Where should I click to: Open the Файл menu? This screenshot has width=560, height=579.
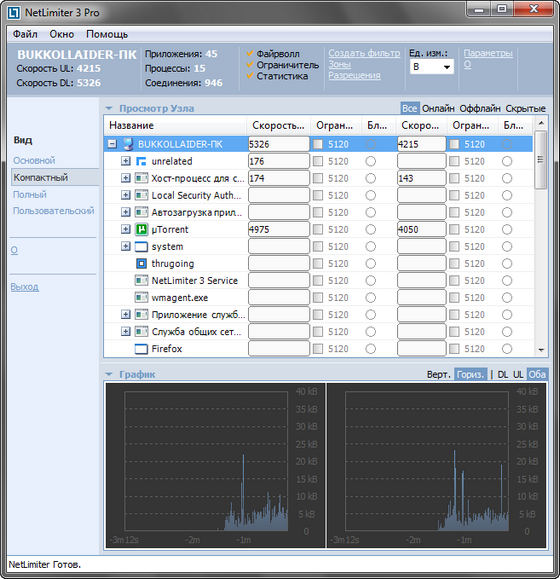click(25, 34)
